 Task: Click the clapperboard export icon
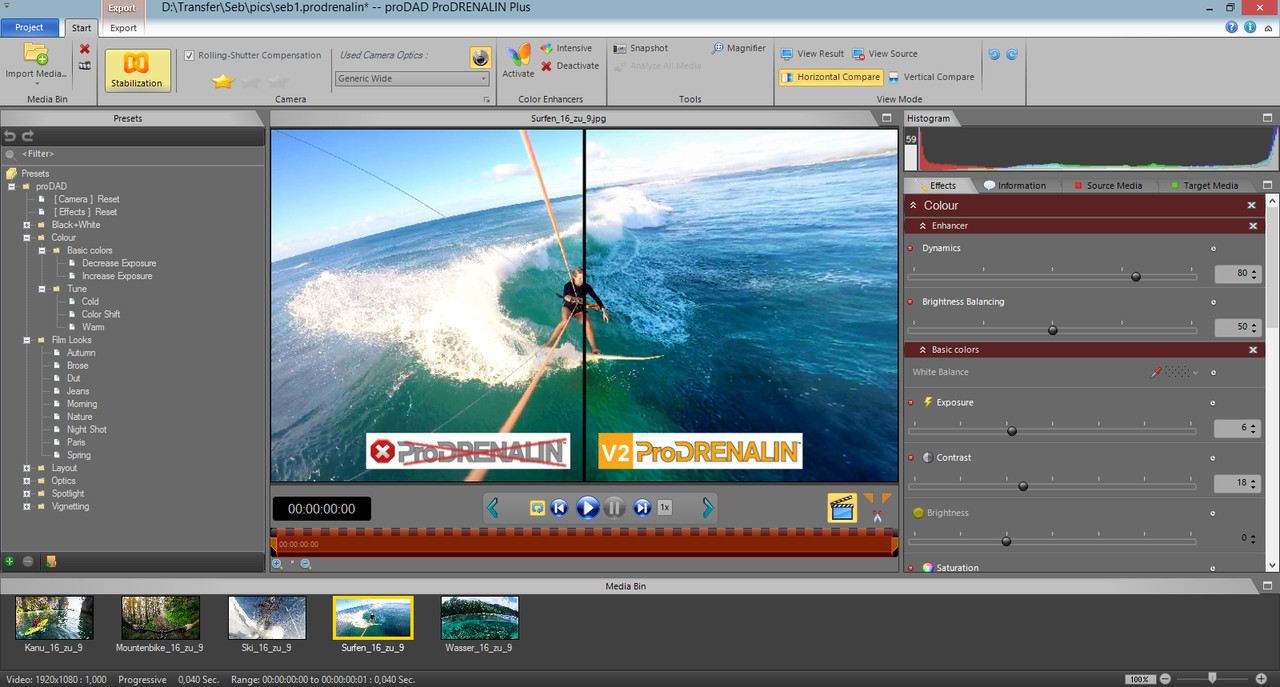pyautogui.click(x=842, y=508)
